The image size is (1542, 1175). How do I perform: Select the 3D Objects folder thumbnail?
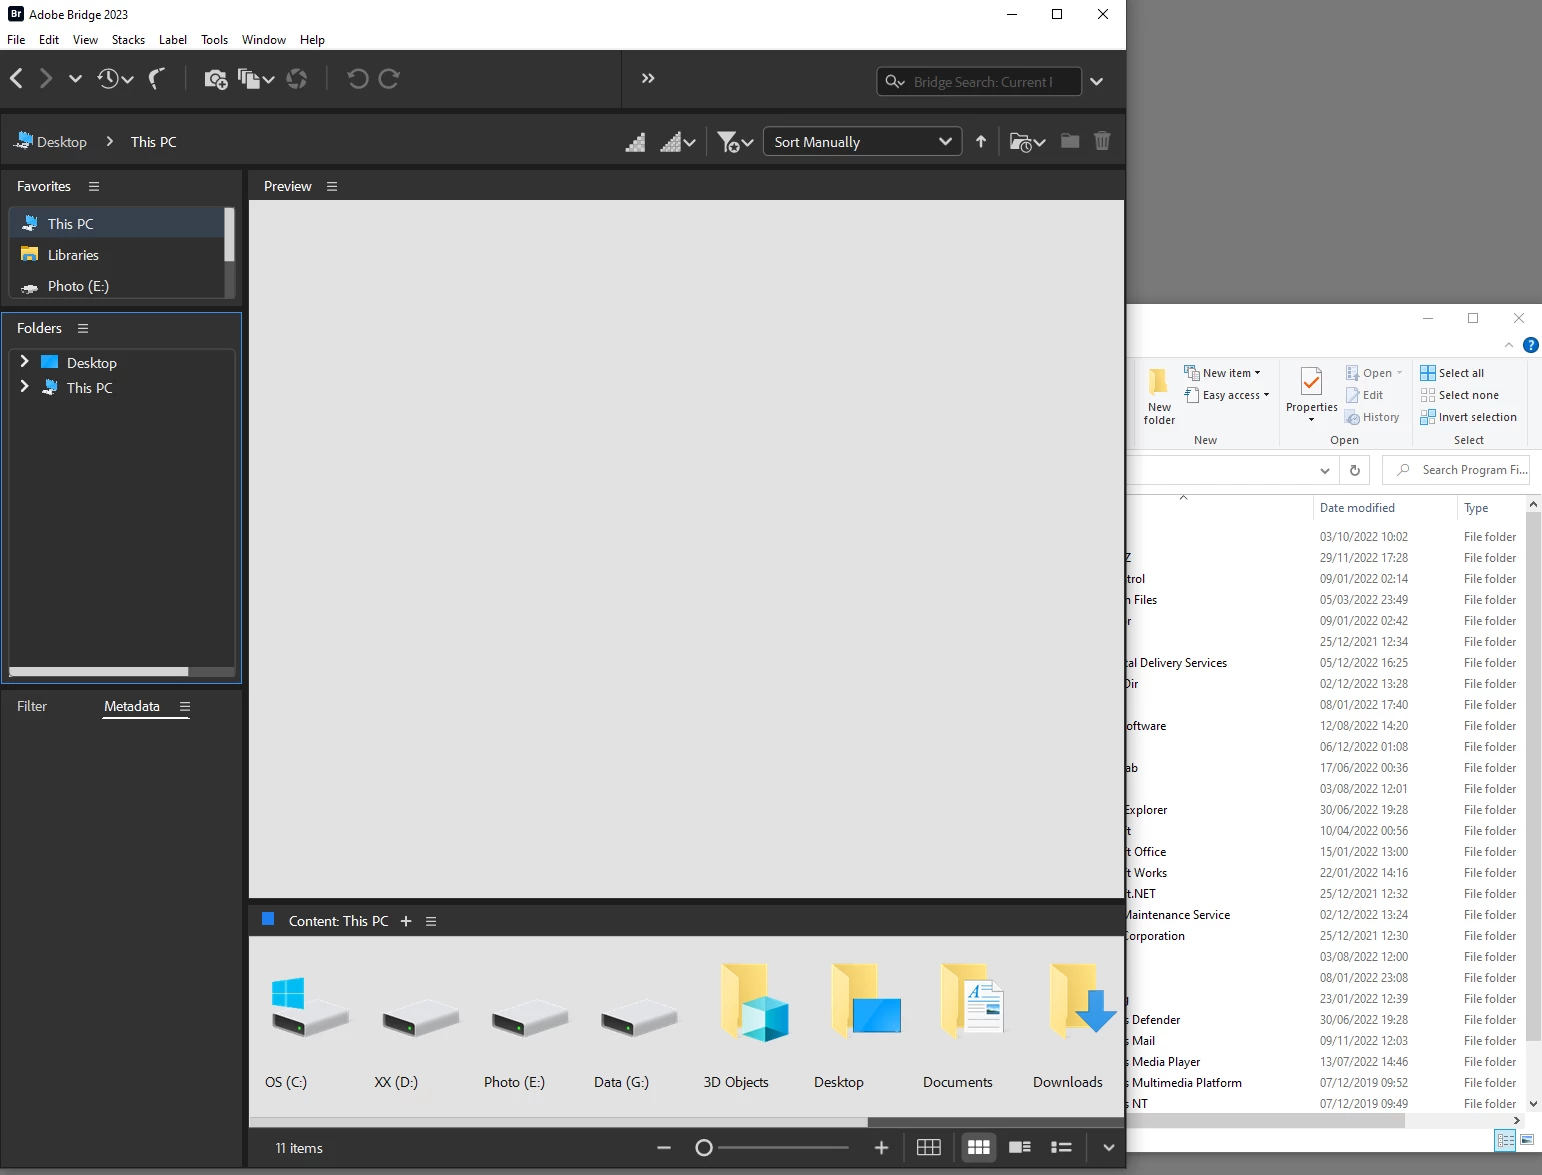(753, 1002)
